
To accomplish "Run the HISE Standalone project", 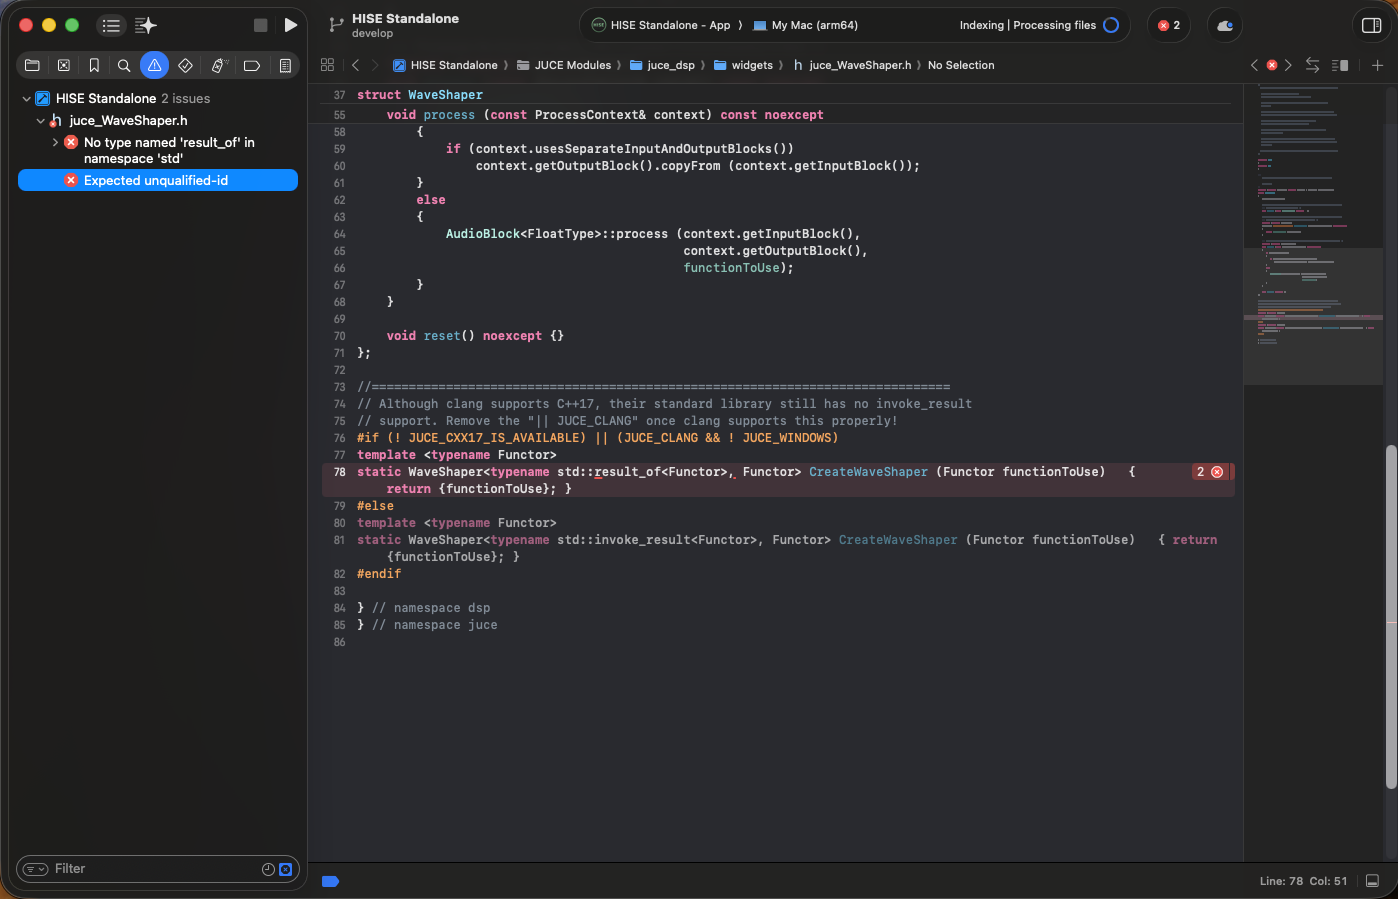I will click(291, 25).
